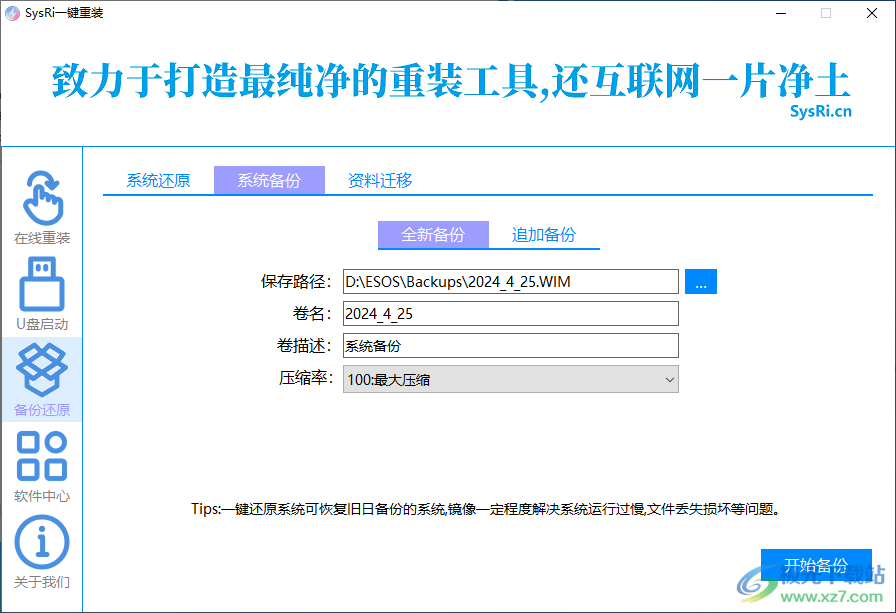Click the SysRi logo in the title bar

click(x=11, y=13)
